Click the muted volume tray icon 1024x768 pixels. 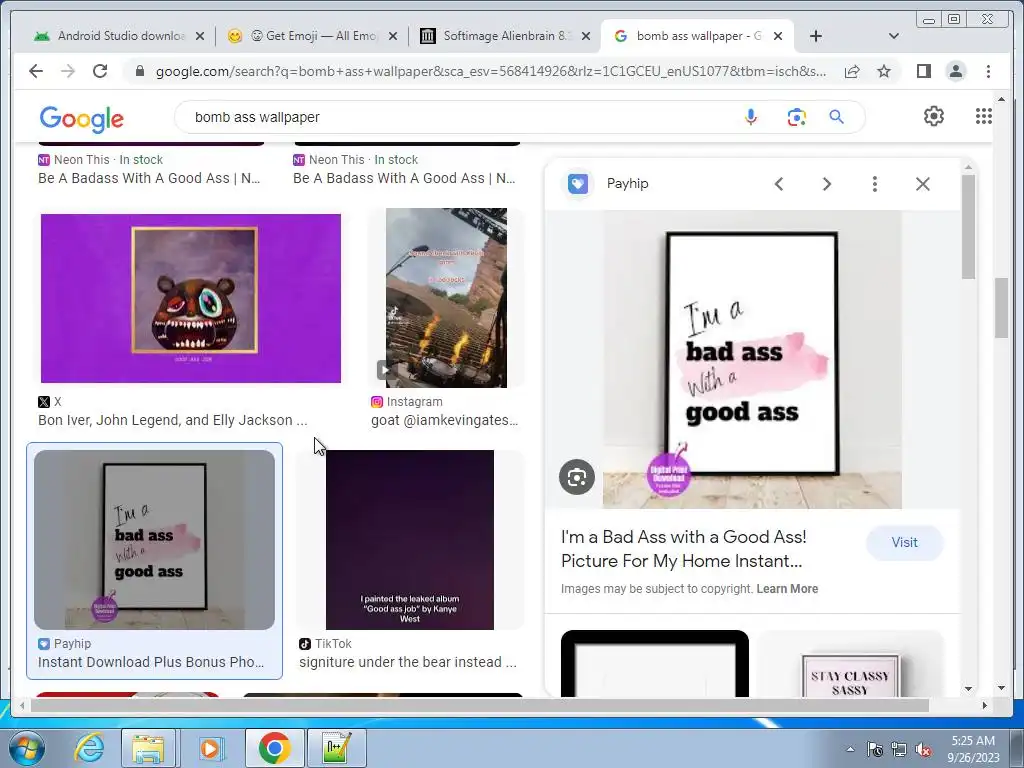(x=923, y=750)
